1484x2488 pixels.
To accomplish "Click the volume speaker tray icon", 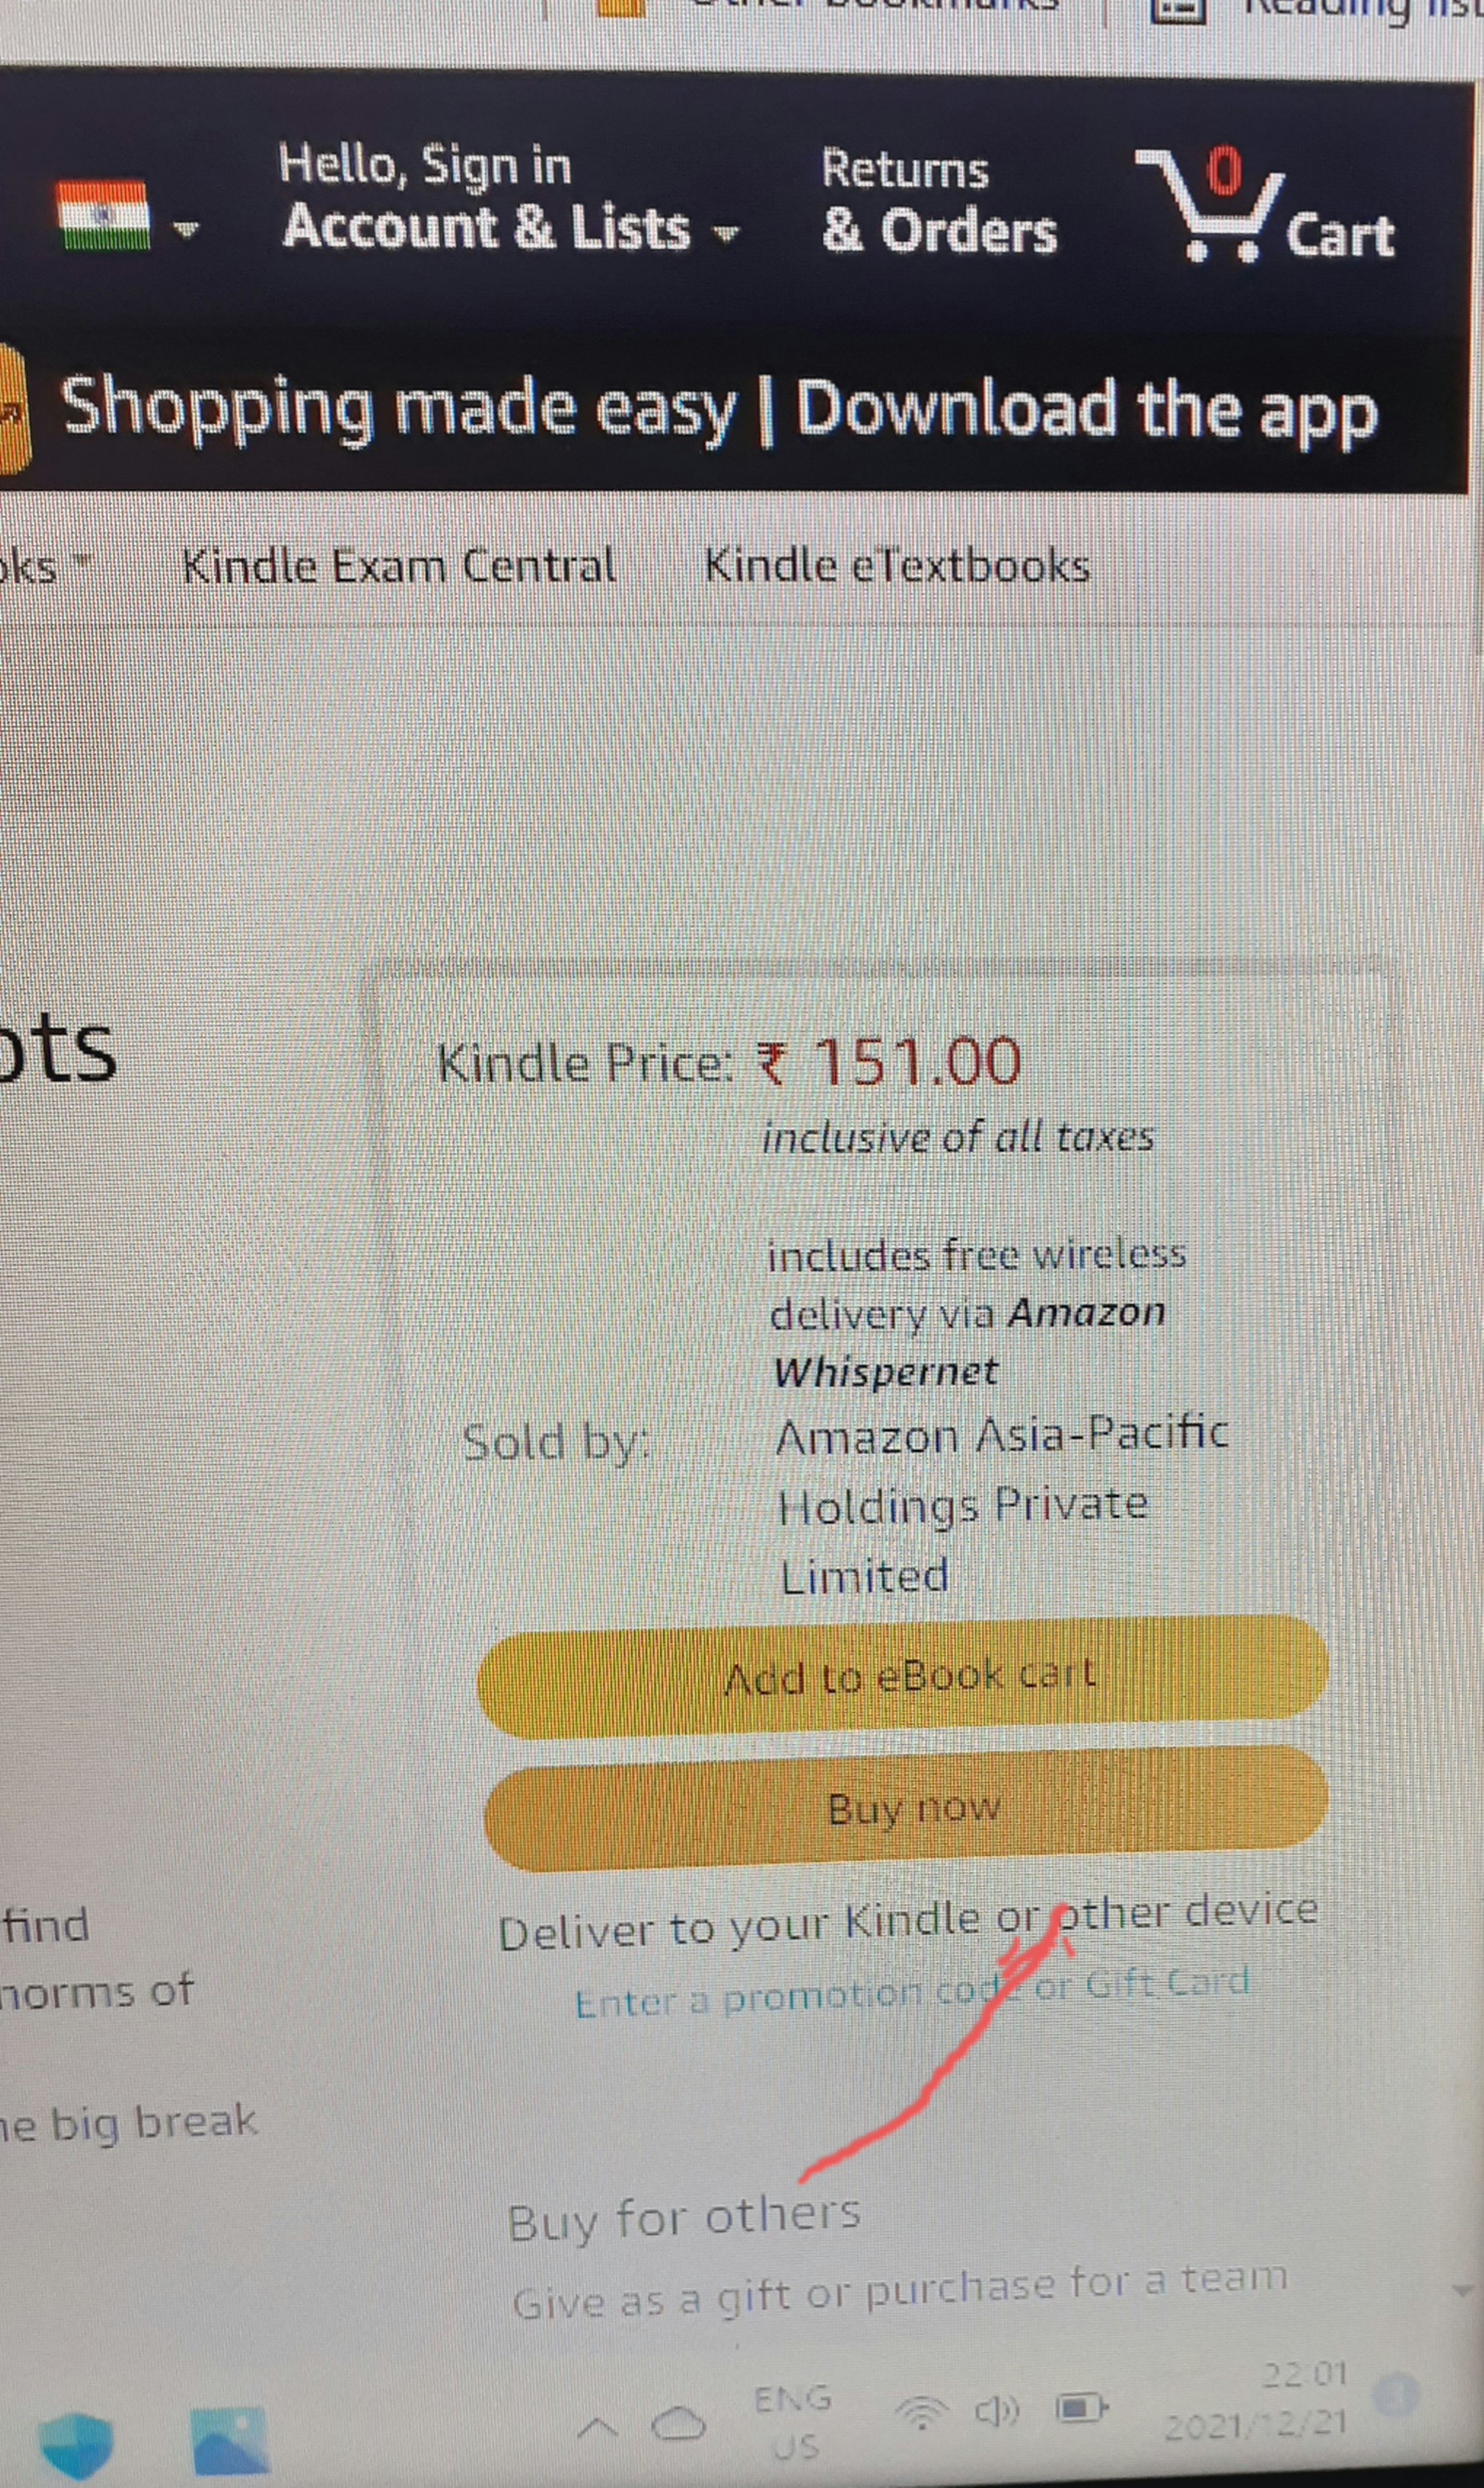I will tap(997, 2411).
